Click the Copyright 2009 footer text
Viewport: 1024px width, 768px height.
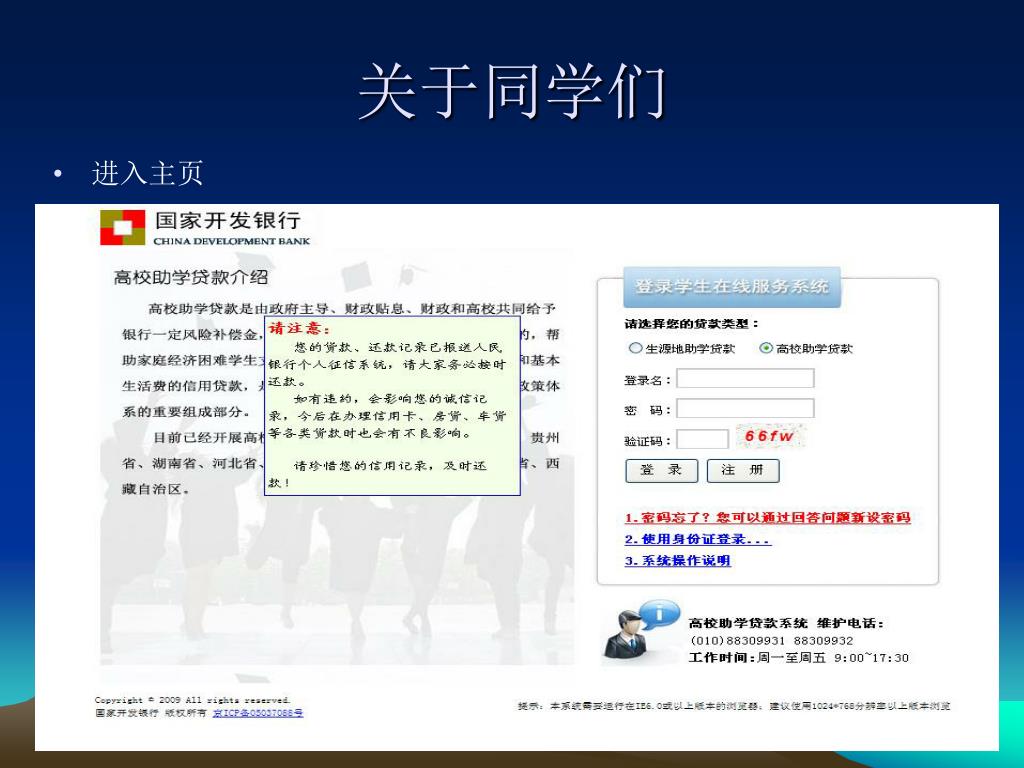tap(192, 700)
